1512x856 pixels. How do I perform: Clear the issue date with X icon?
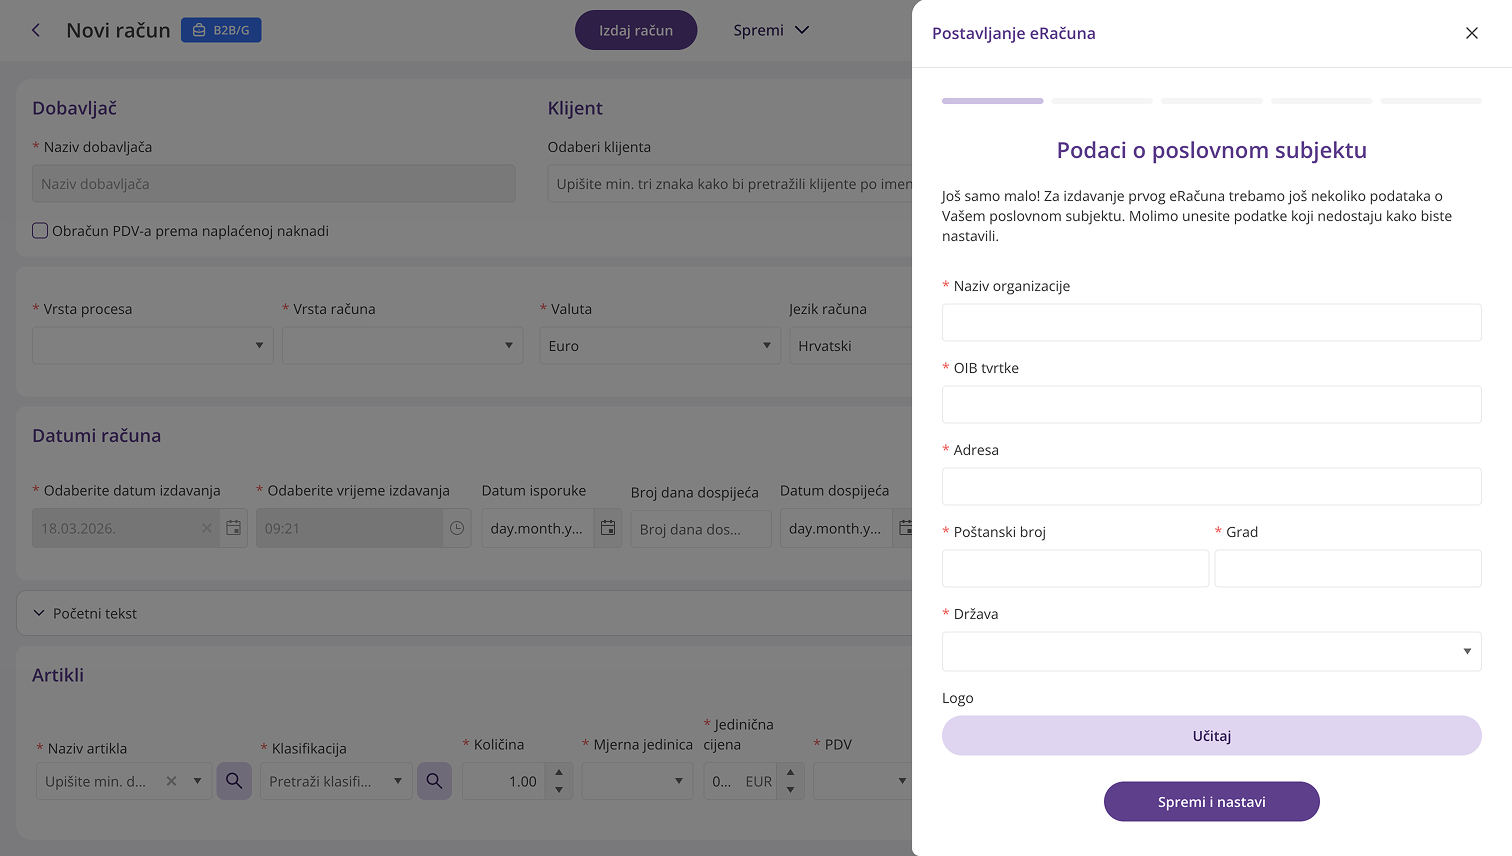[207, 528]
